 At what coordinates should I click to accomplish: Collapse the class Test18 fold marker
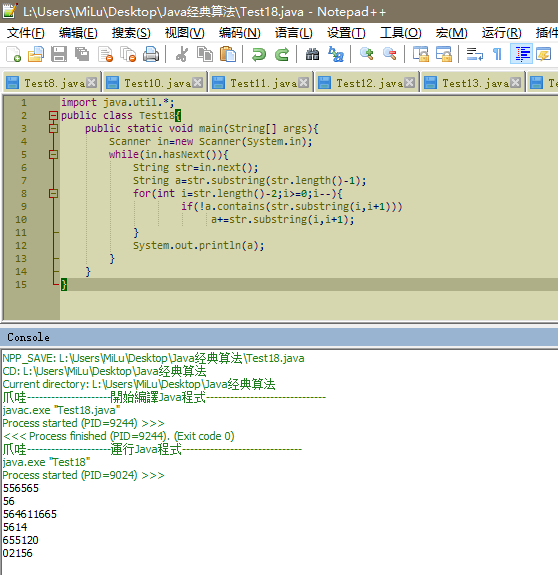[54, 116]
